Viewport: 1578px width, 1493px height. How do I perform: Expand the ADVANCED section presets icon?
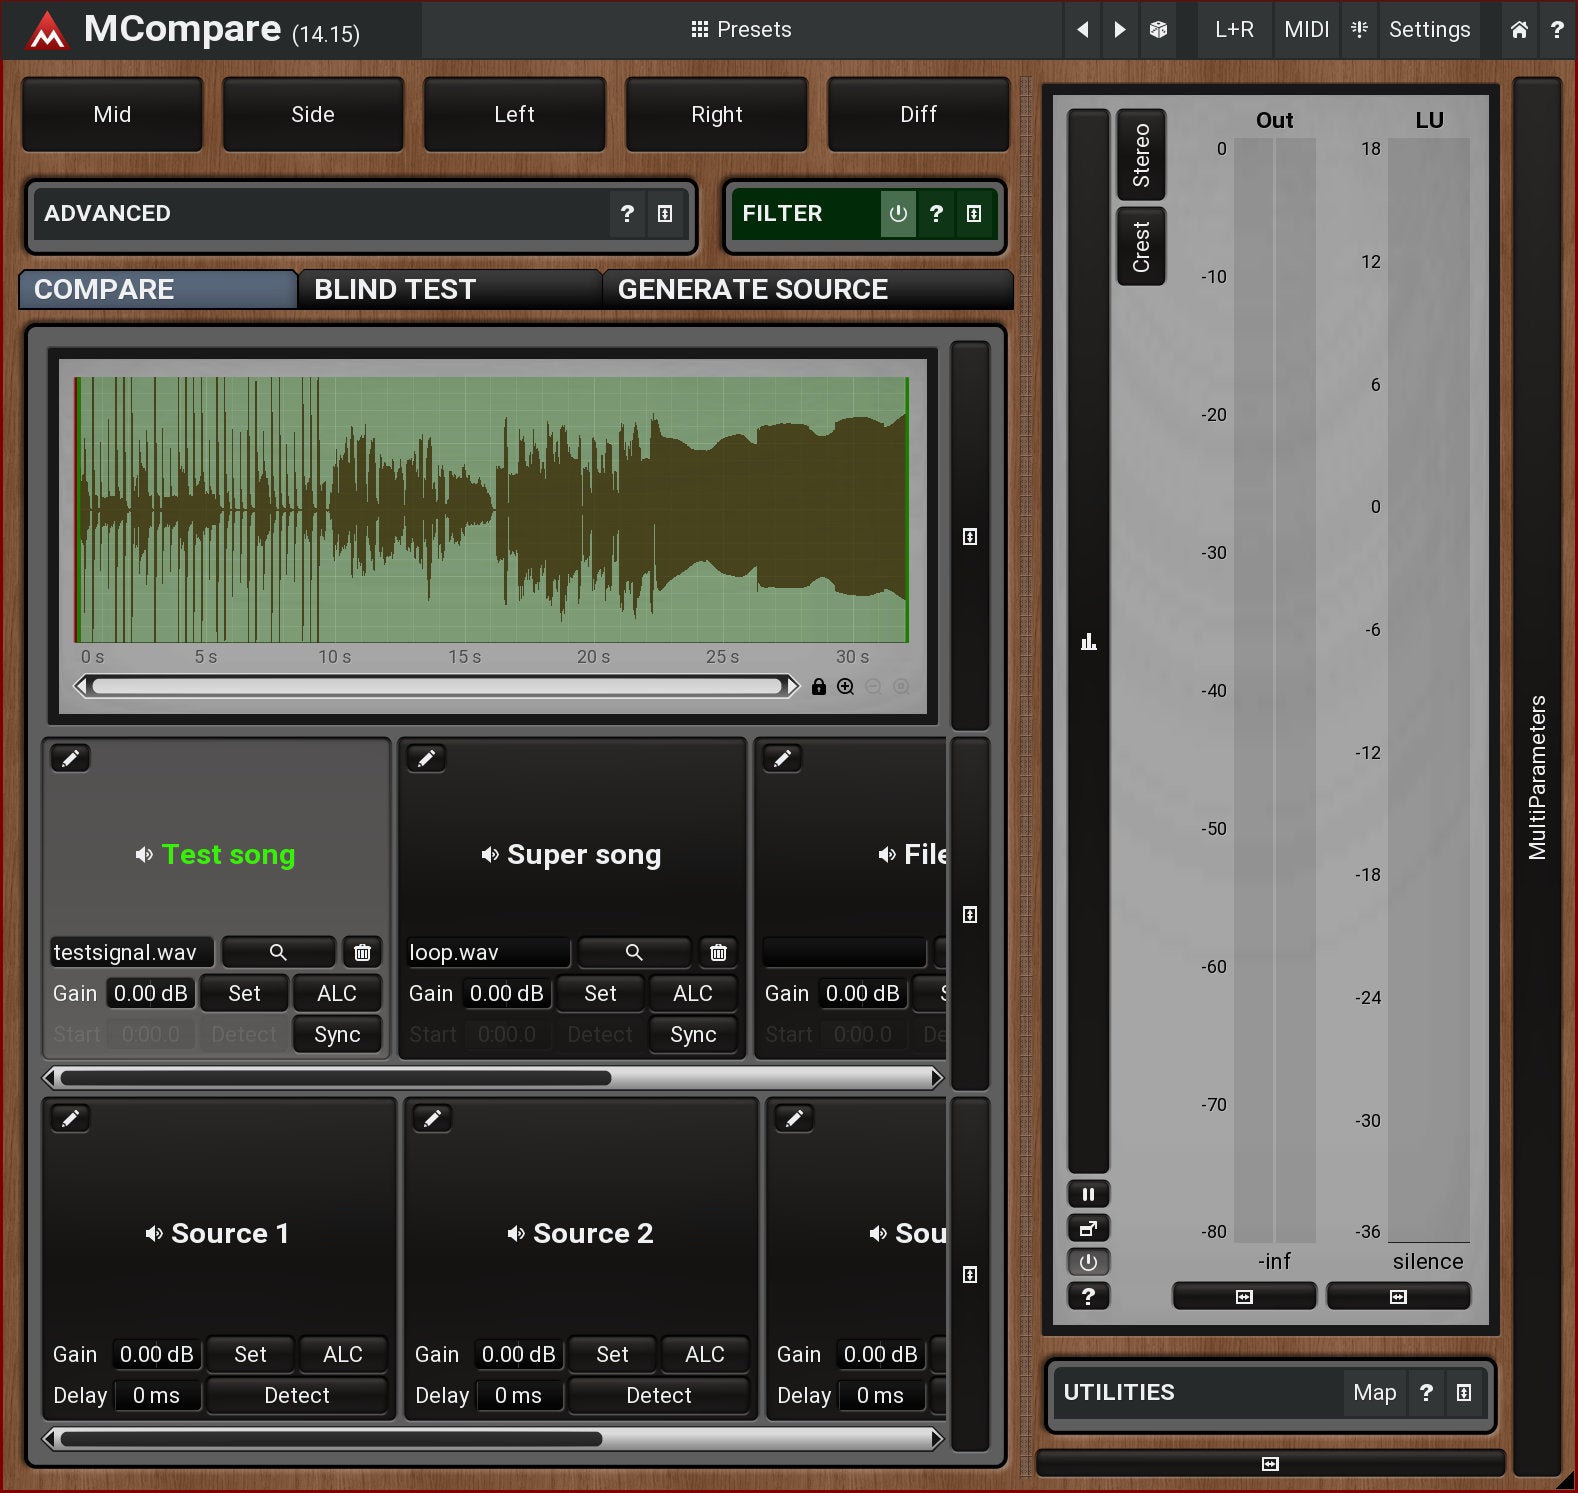tap(665, 214)
